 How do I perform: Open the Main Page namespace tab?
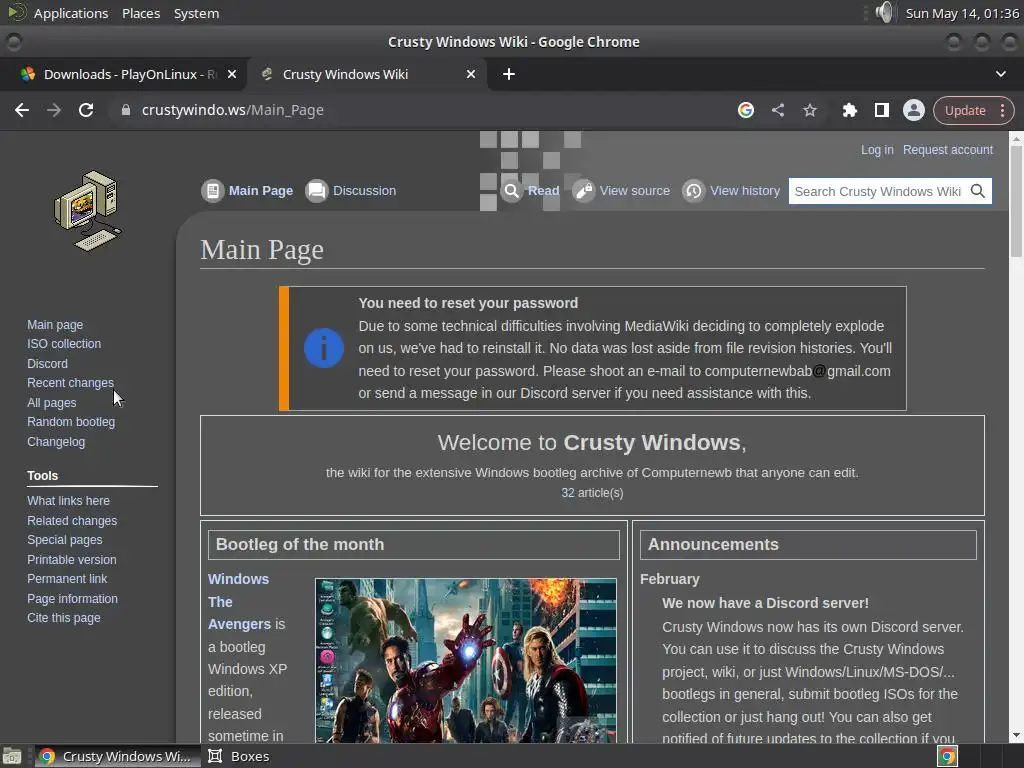[261, 191]
